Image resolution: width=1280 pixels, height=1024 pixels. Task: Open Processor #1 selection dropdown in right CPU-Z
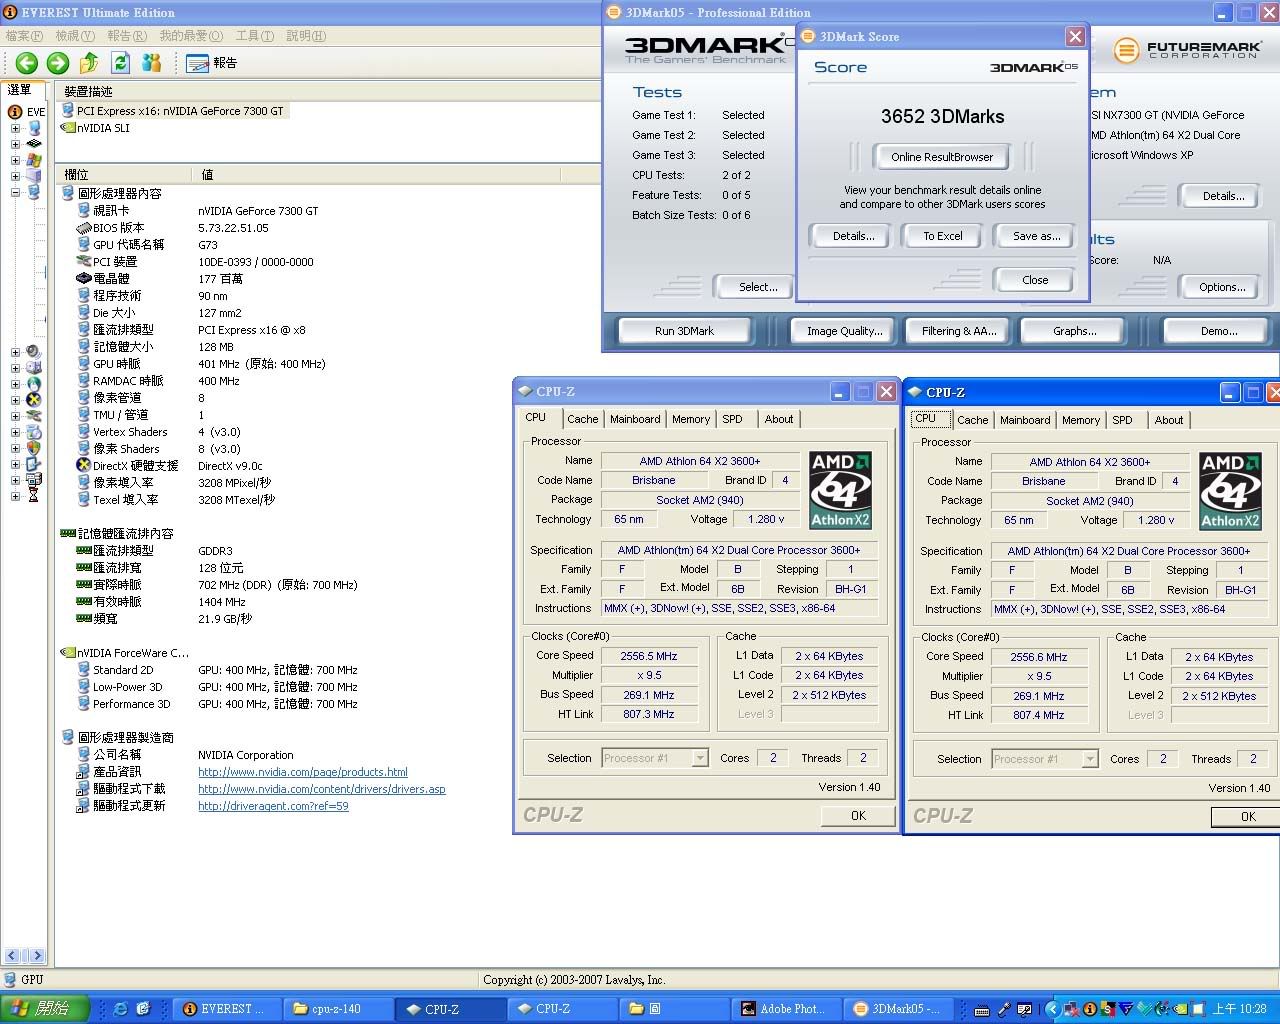pyautogui.click(x=1090, y=759)
